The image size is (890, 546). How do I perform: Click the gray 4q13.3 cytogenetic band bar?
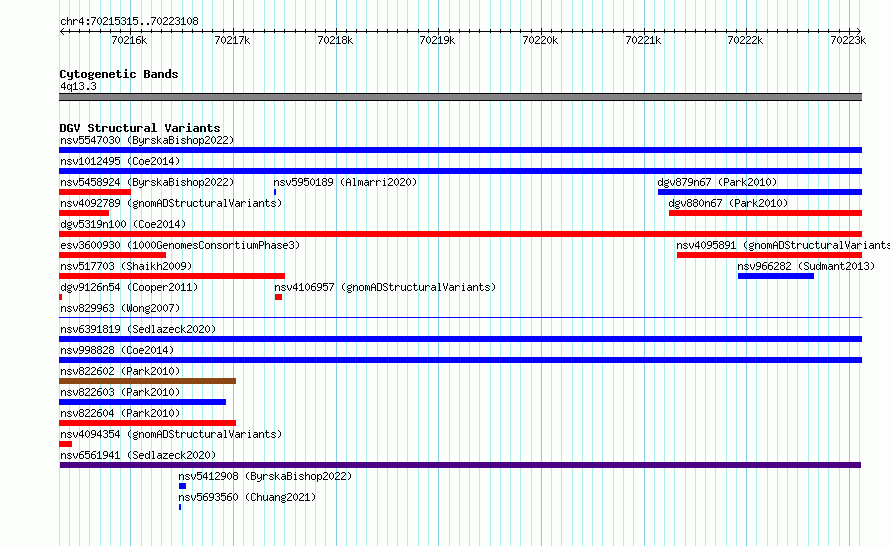(x=460, y=97)
